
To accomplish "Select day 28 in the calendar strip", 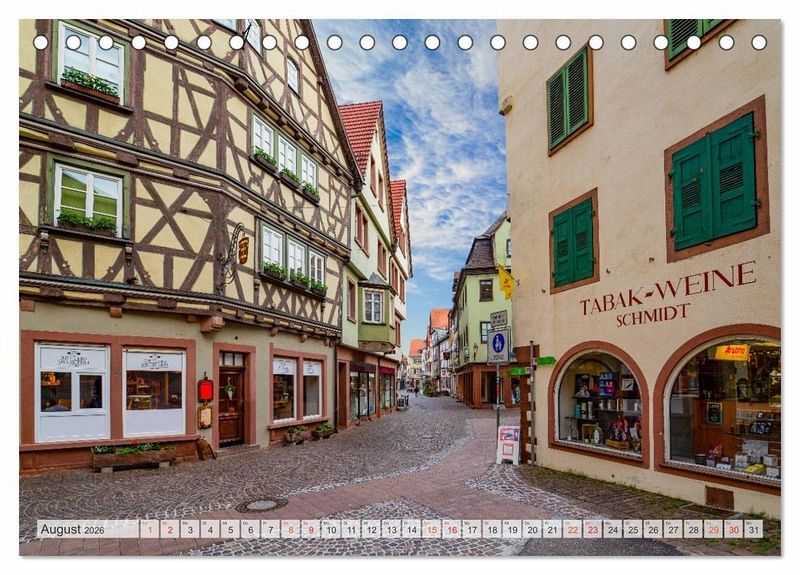I will (x=694, y=529).
